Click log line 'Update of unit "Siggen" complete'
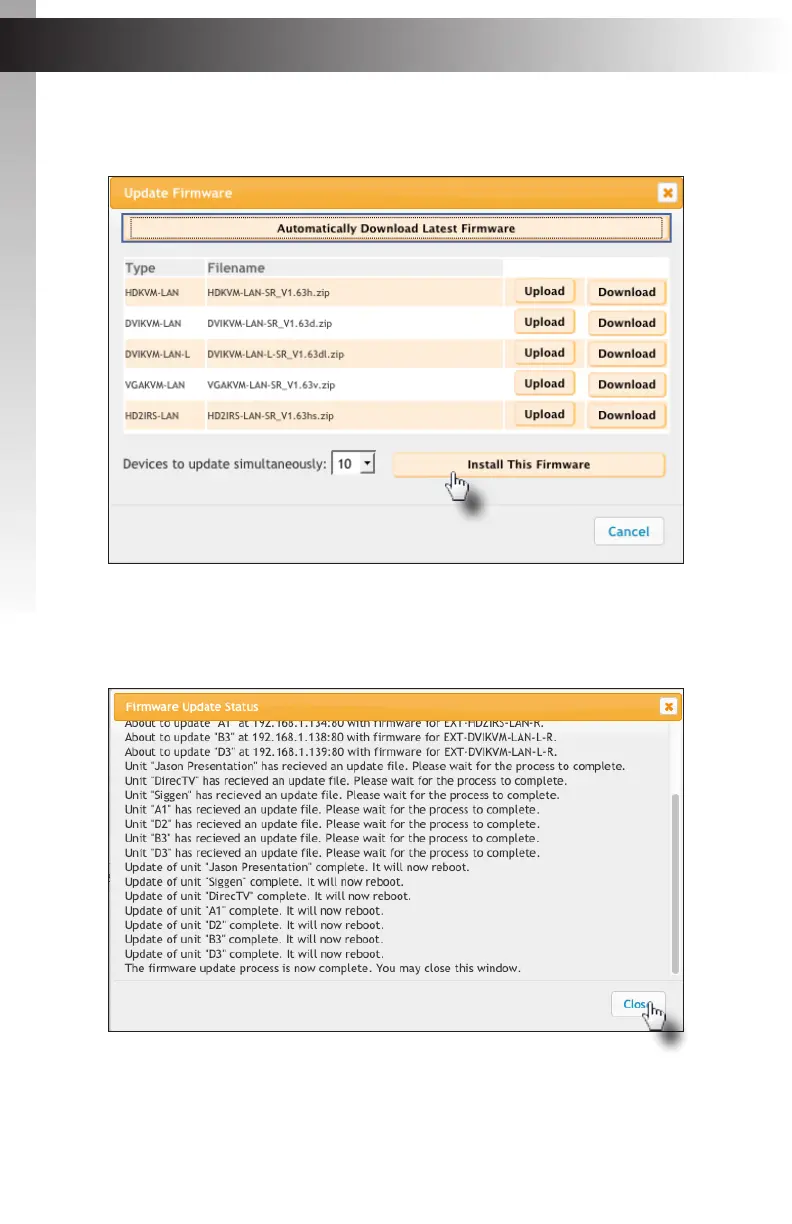The image size is (792, 1224). pos(264,882)
